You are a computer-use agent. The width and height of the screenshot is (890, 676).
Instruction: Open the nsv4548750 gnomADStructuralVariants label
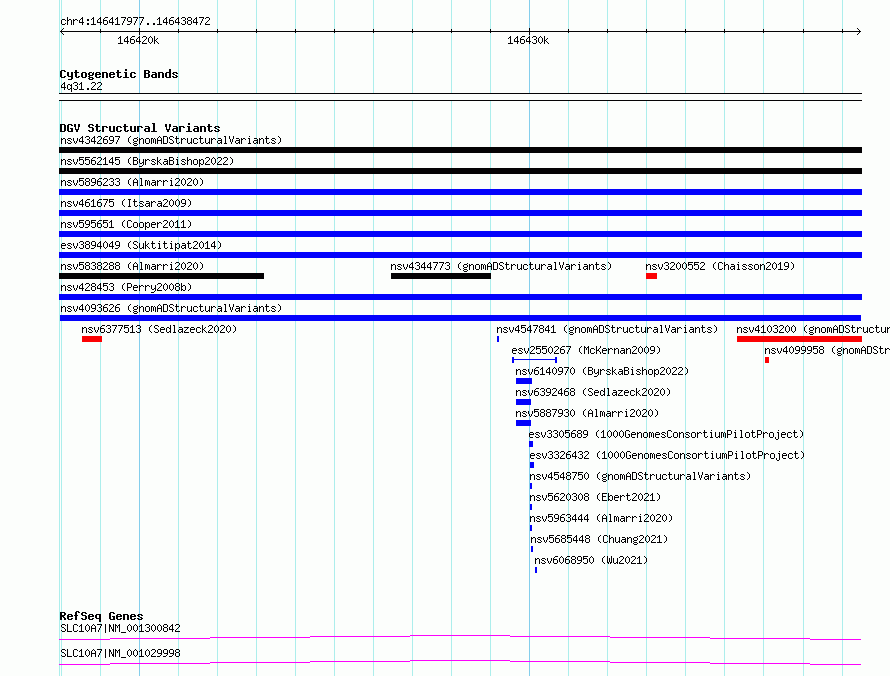click(640, 476)
